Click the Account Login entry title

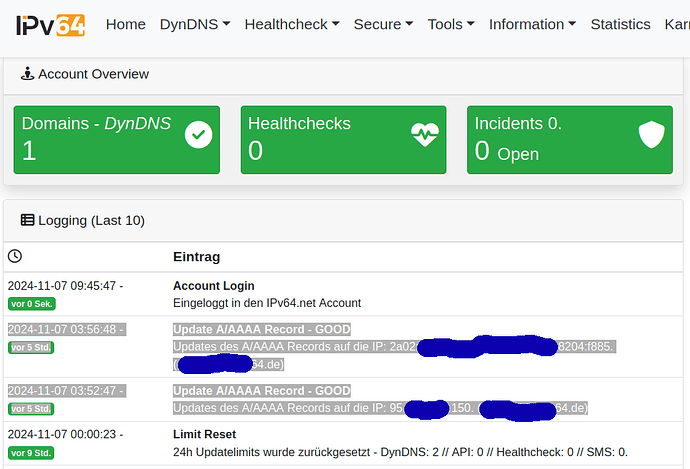(213, 286)
